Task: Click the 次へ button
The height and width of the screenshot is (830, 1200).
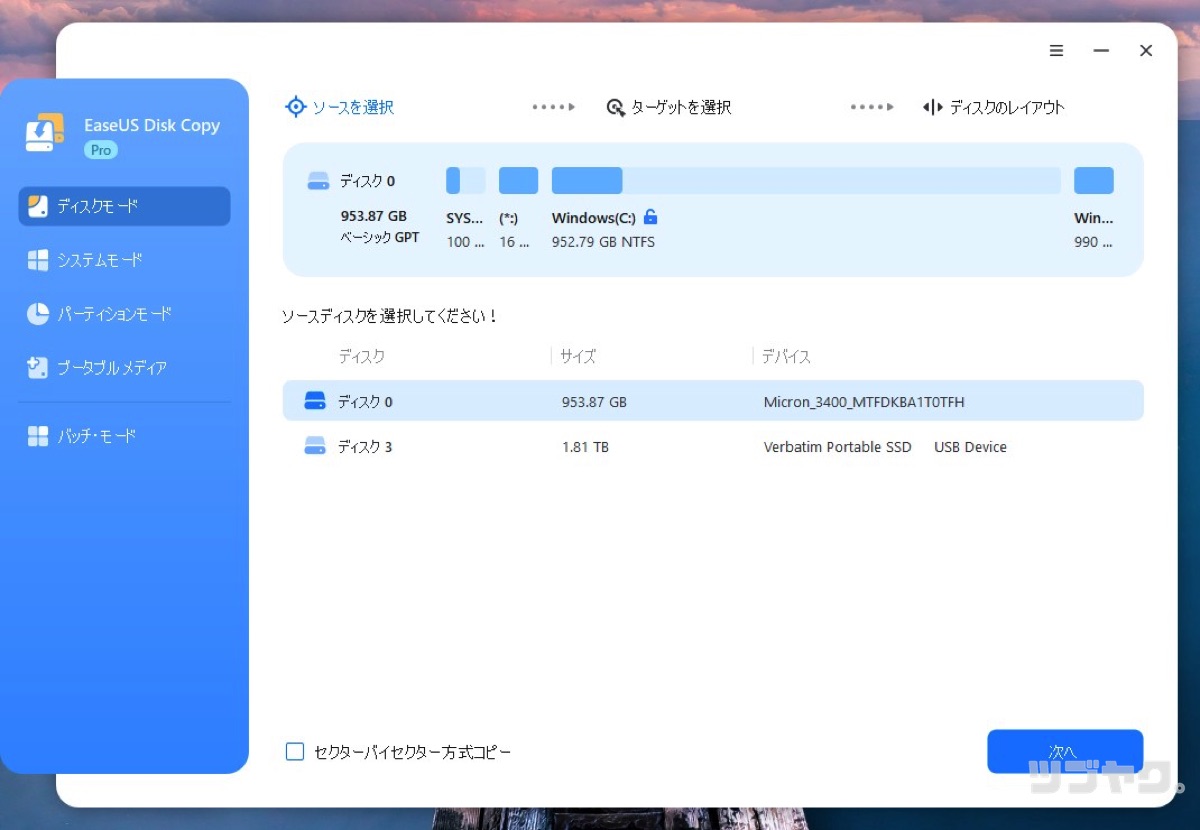Action: [x=1064, y=751]
